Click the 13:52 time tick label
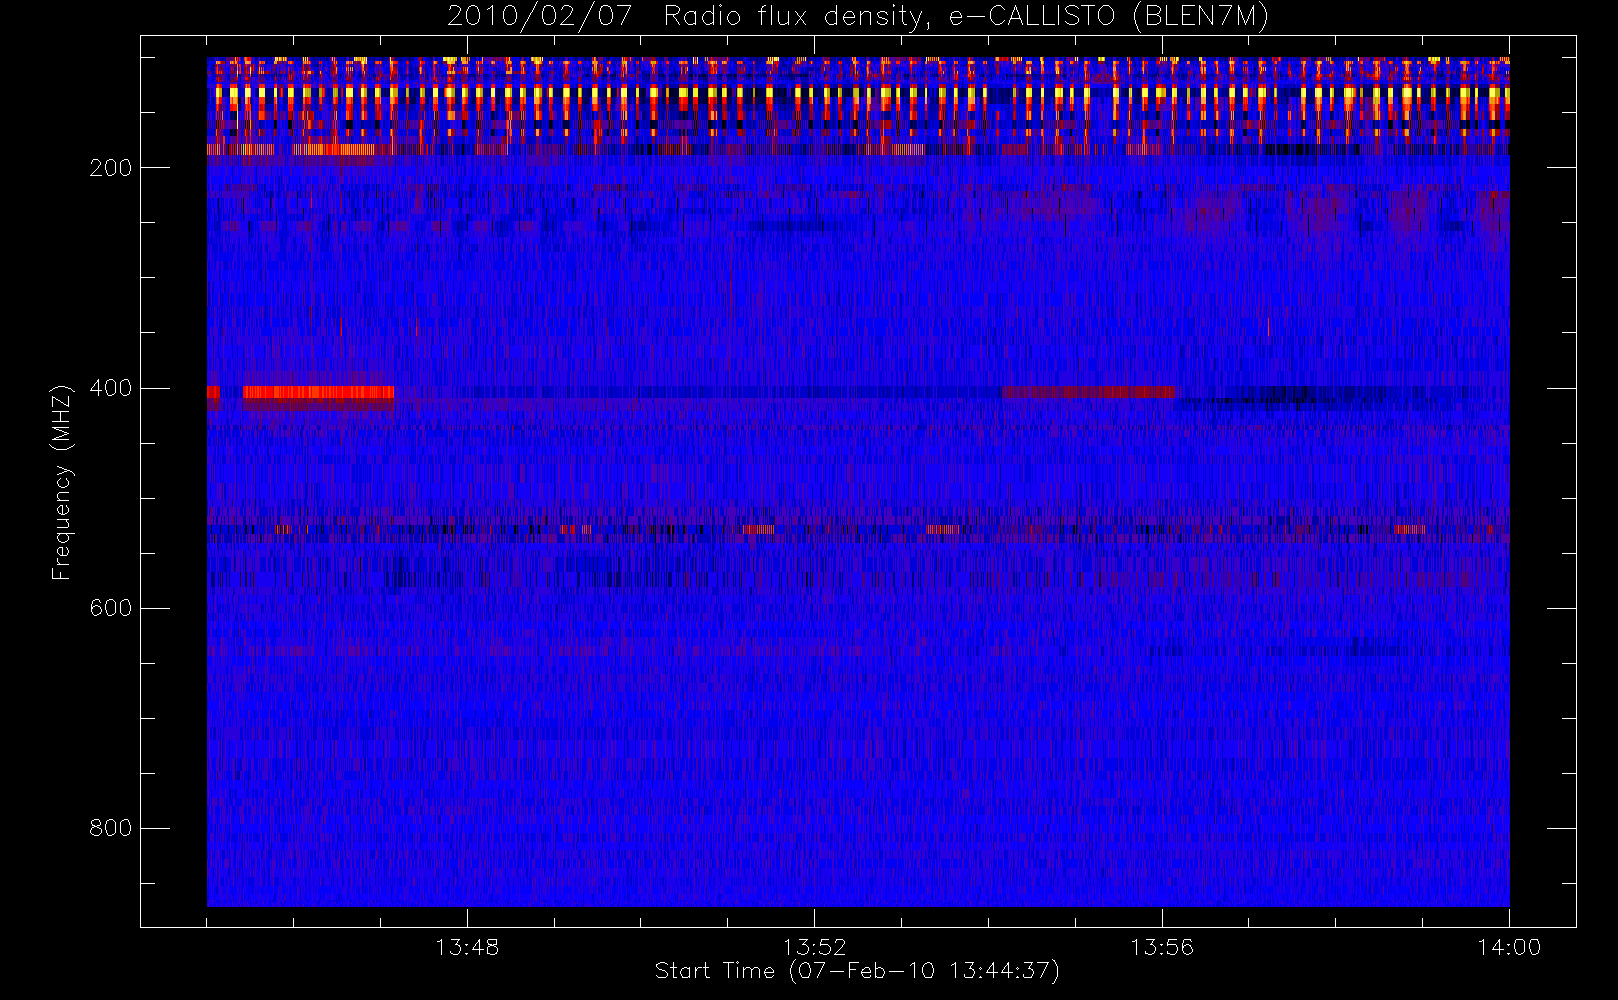 (814, 947)
